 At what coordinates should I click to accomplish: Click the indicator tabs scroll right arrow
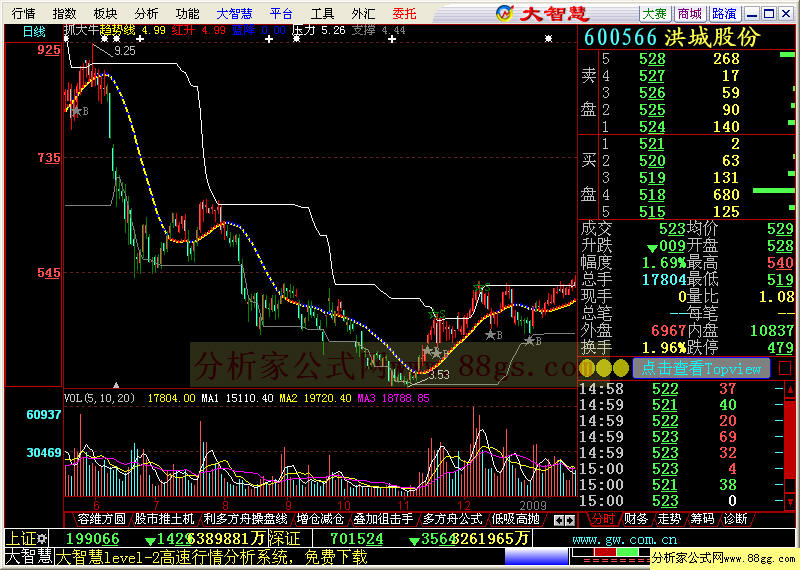point(570,521)
